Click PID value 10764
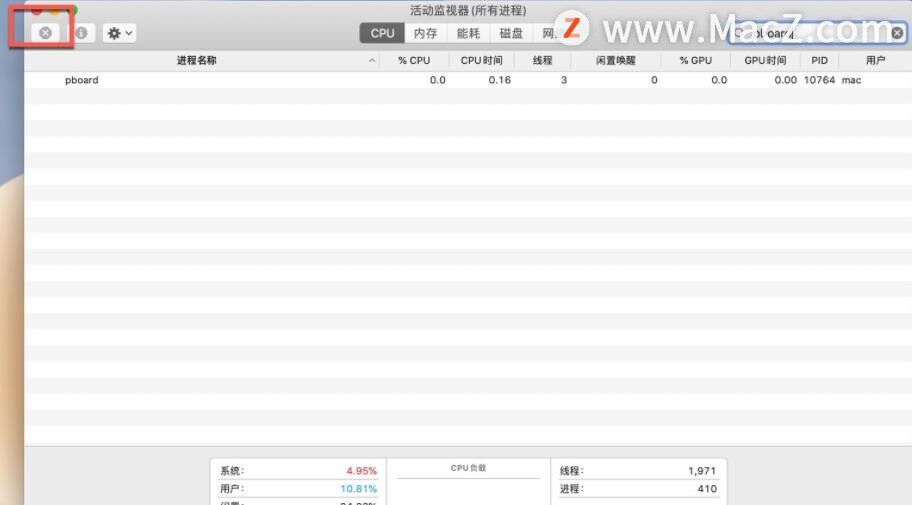Image resolution: width=912 pixels, height=505 pixels. click(x=820, y=80)
